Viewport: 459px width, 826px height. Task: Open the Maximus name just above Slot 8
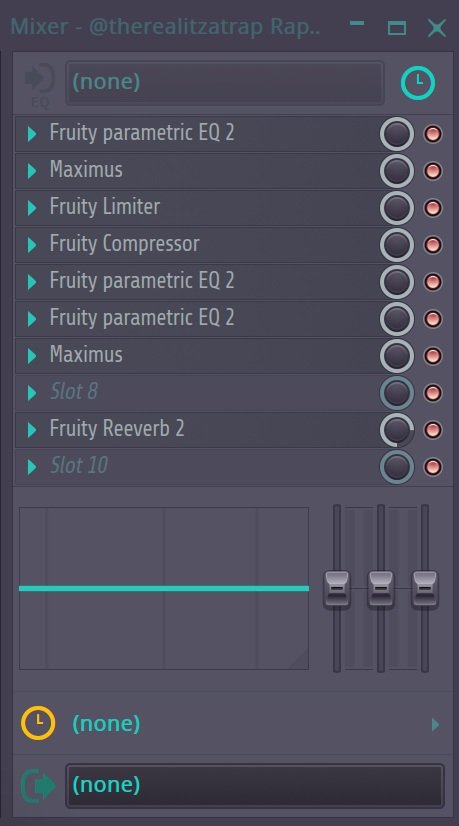[86, 355]
